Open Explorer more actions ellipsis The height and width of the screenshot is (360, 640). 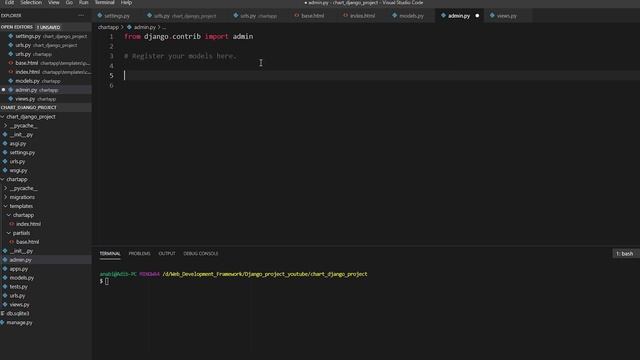coord(81,16)
